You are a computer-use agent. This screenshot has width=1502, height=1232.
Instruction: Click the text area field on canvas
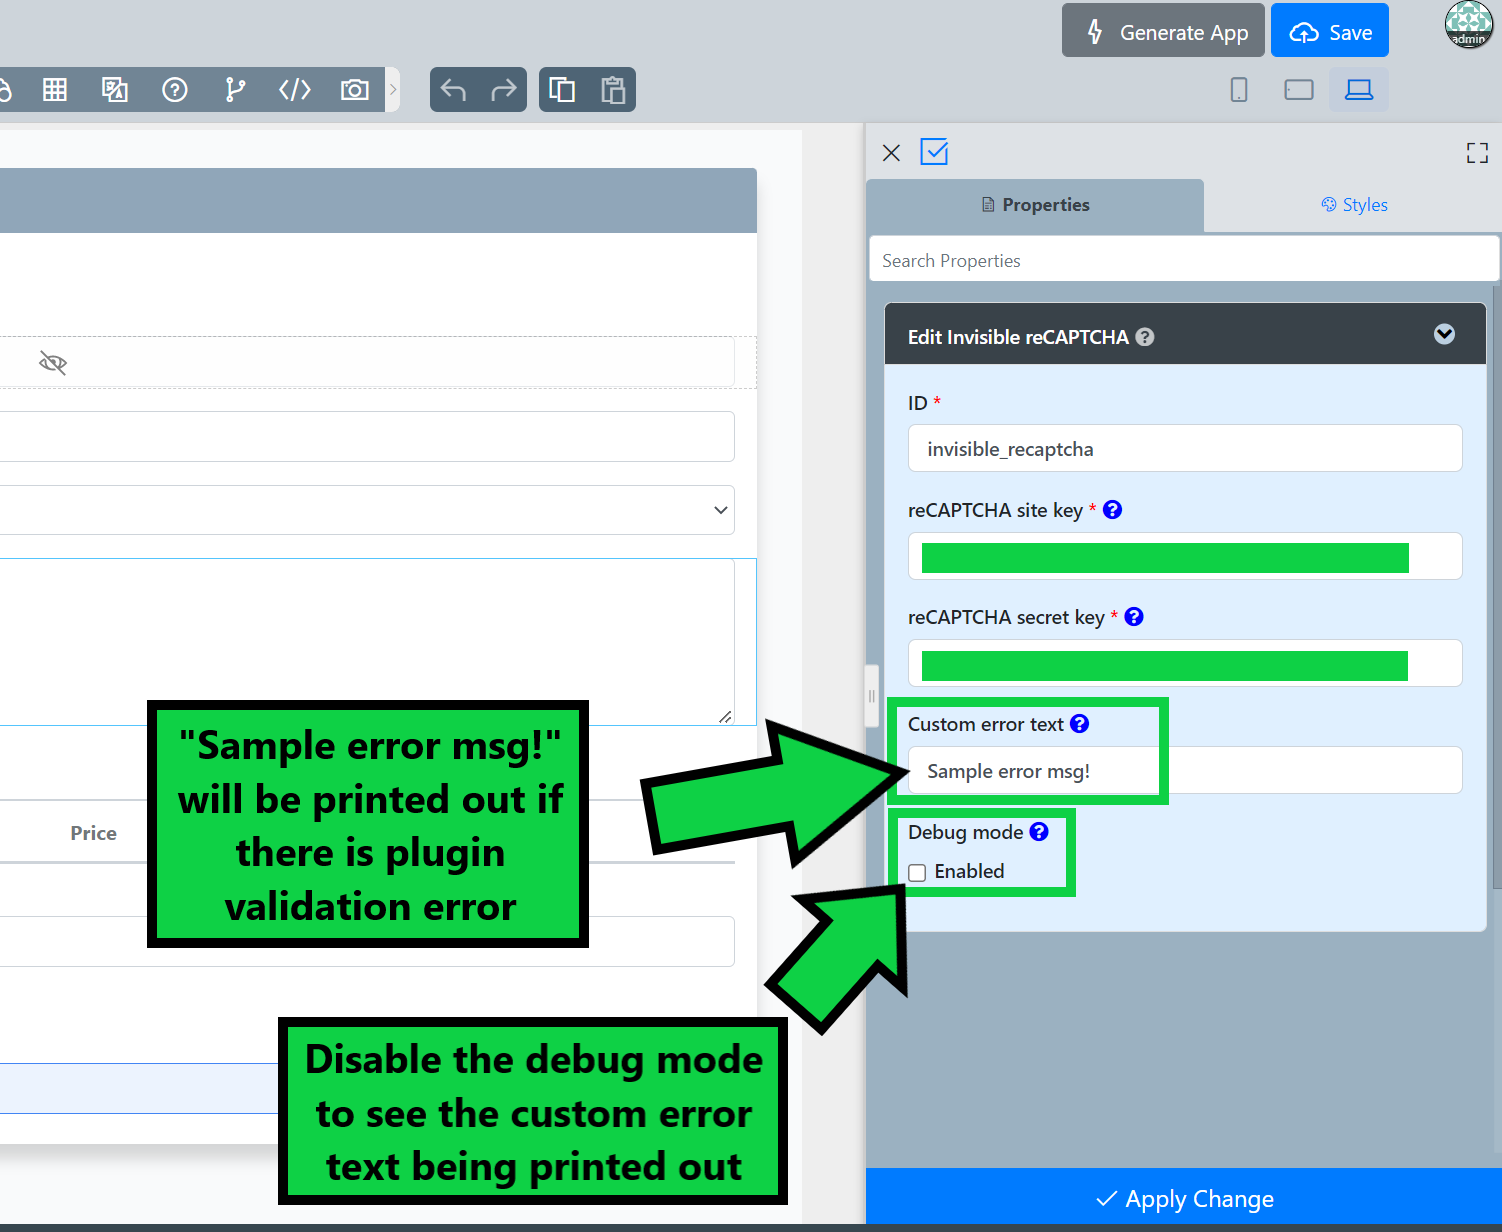[368, 642]
